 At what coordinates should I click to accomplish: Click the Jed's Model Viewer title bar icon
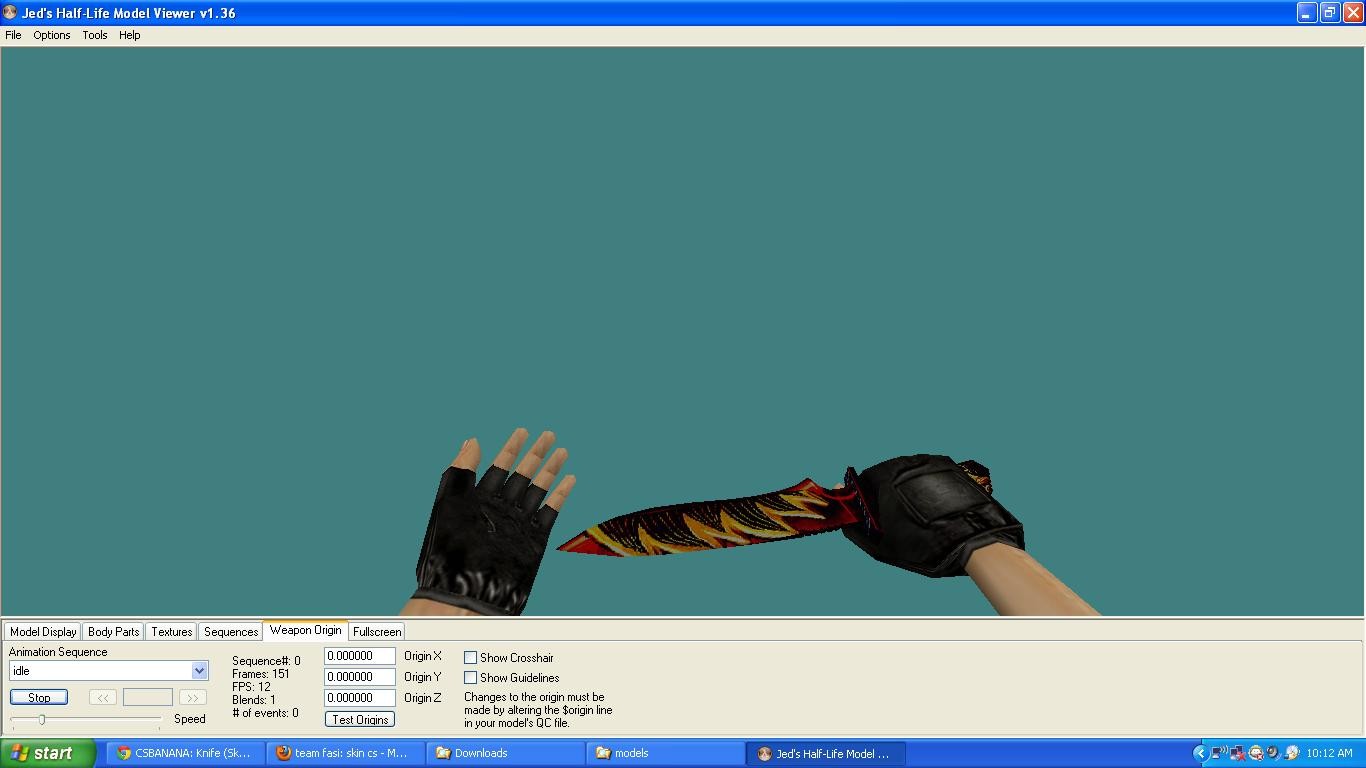(x=10, y=13)
